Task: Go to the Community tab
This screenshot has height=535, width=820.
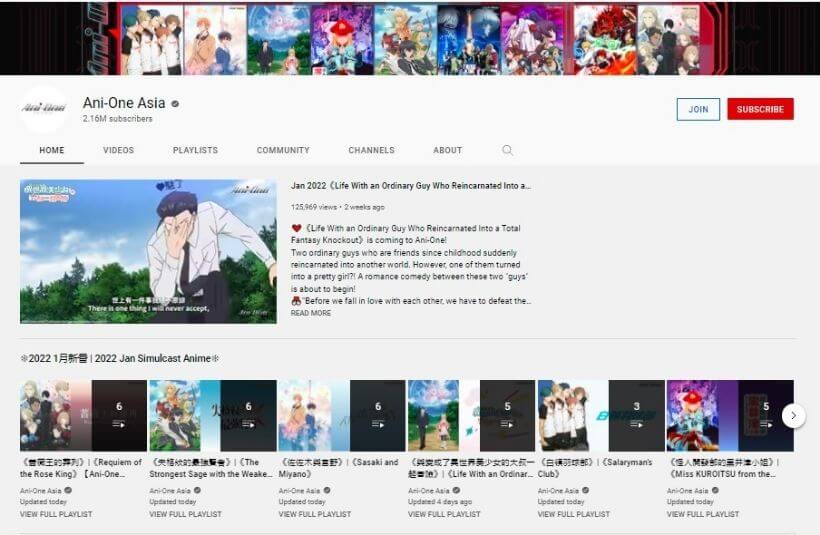Action: click(283, 150)
